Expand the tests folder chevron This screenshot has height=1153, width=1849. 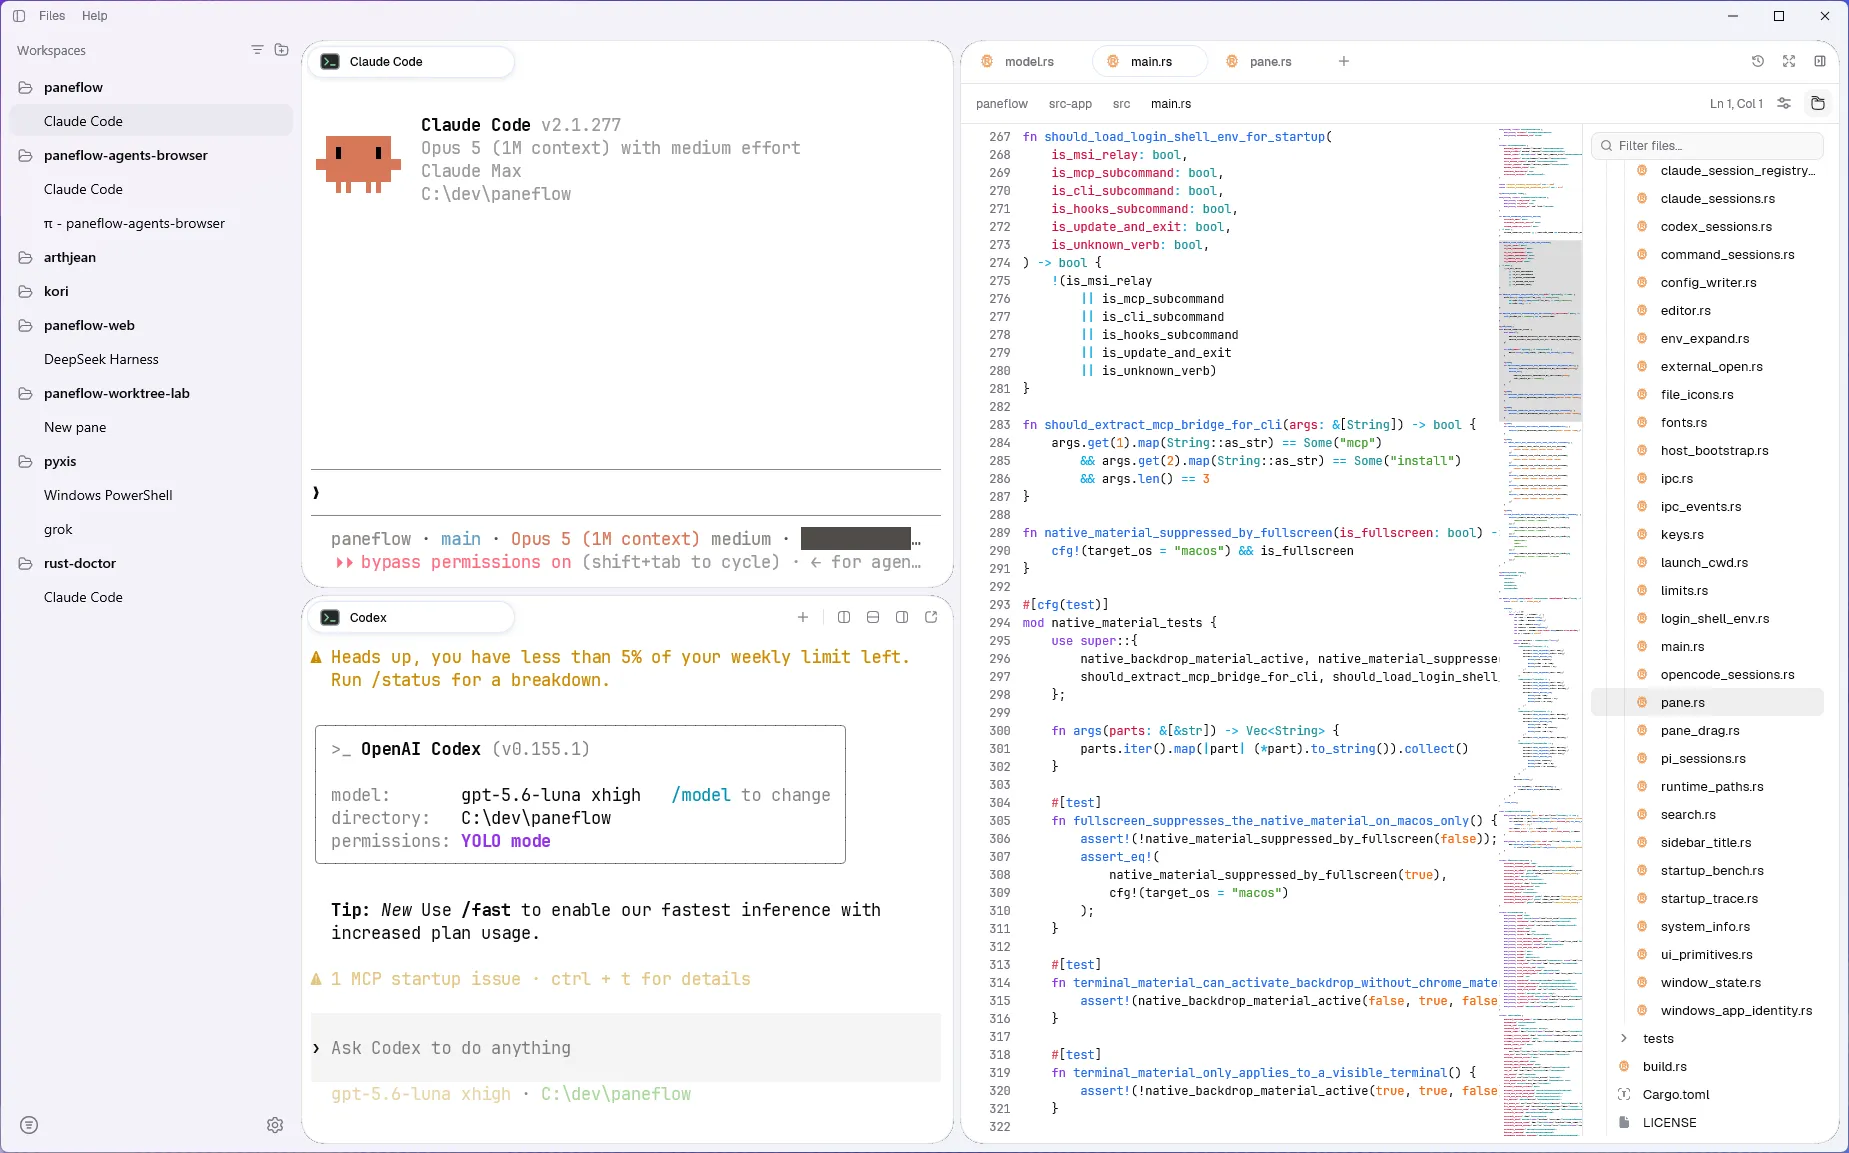pos(1624,1038)
